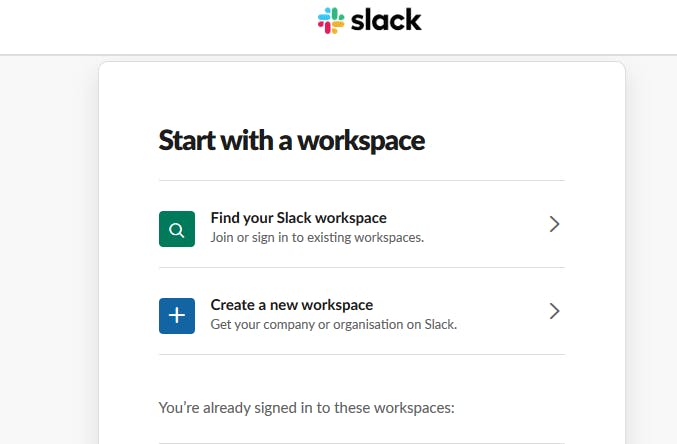The image size is (677, 444).
Task: Click the divider between Find and Create rows
Action: [361, 268]
